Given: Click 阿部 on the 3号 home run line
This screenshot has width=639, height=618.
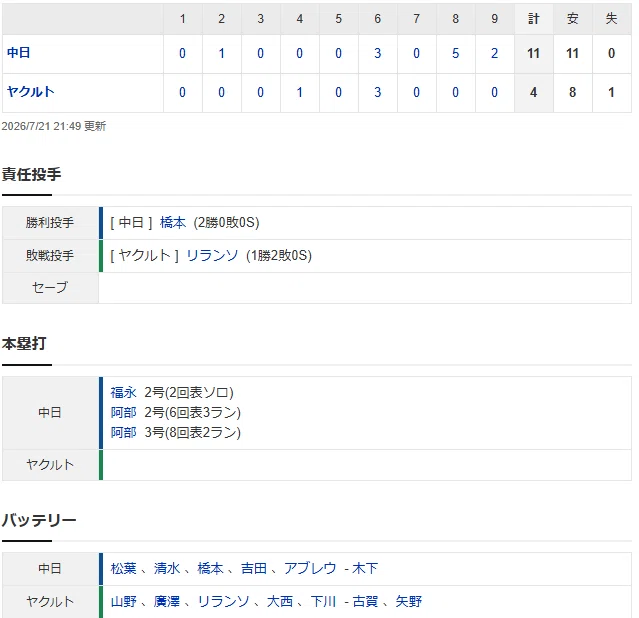Looking at the screenshot, I should point(123,432).
